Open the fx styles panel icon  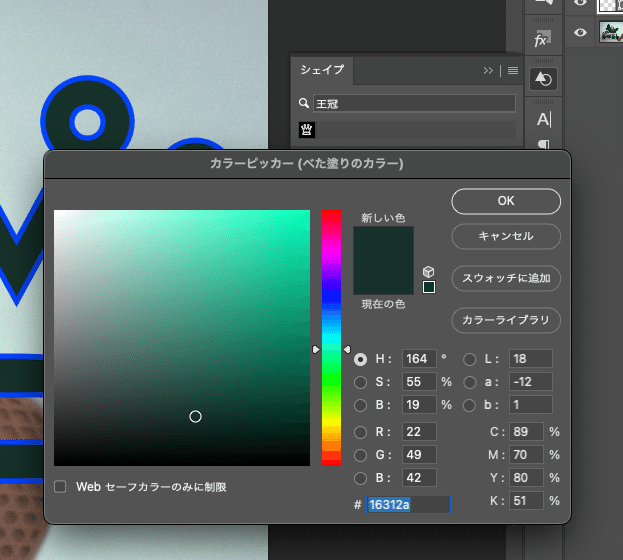543,39
